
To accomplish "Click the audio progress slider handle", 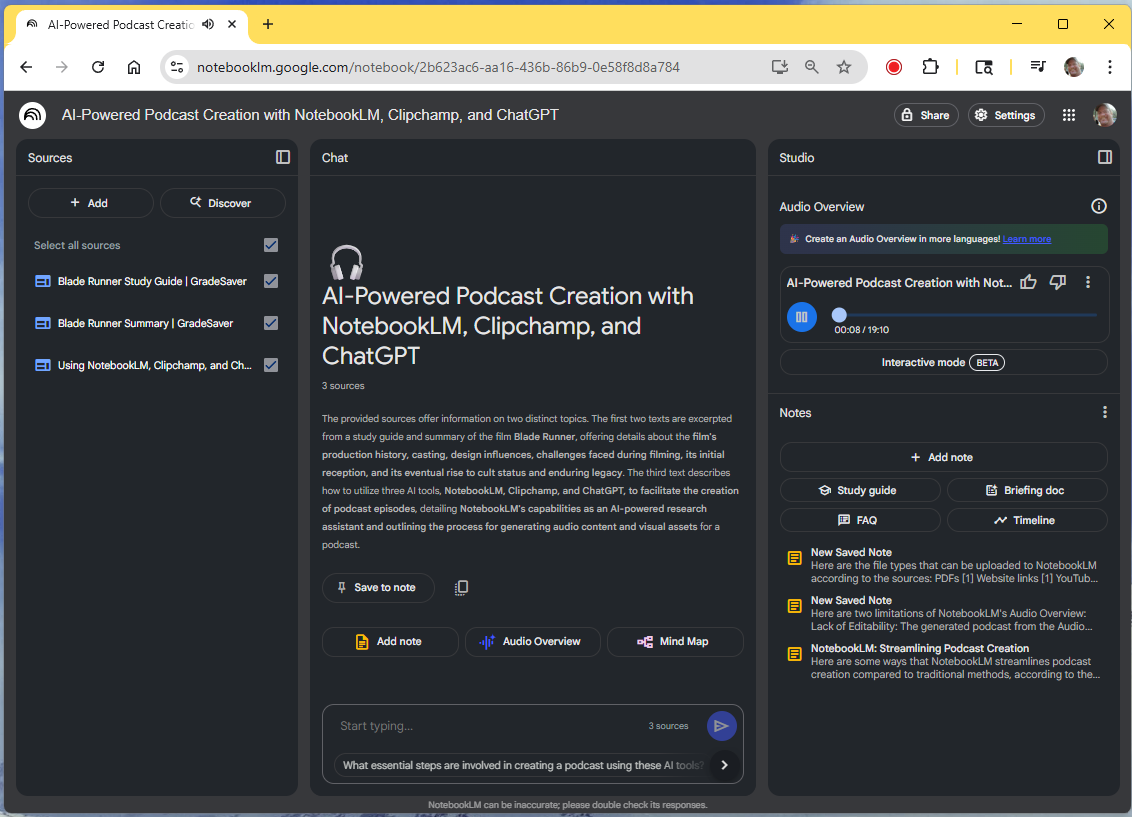I will click(x=838, y=315).
